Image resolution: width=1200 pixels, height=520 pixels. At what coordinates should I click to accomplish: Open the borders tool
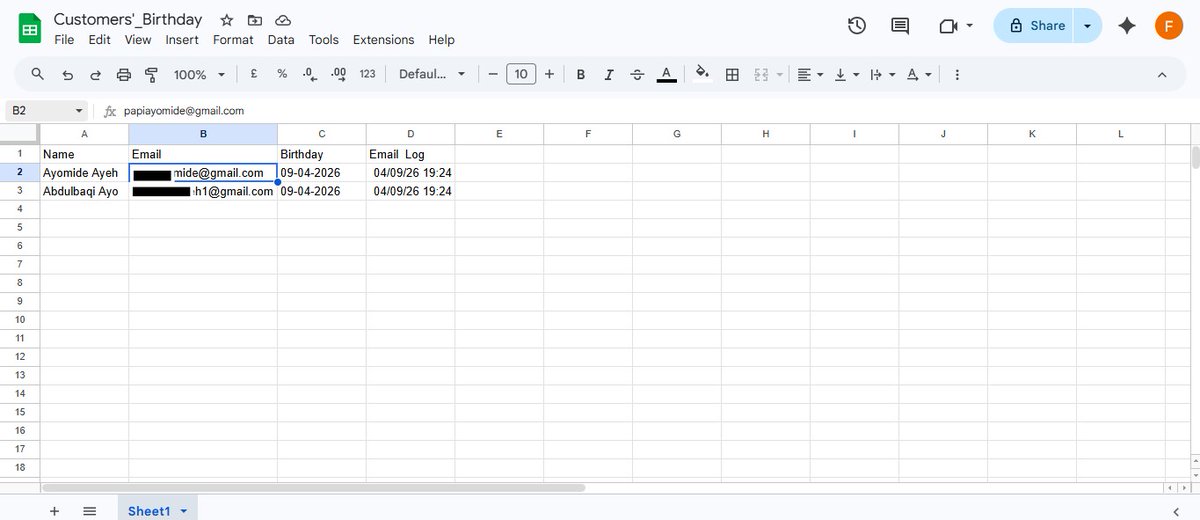pos(732,74)
